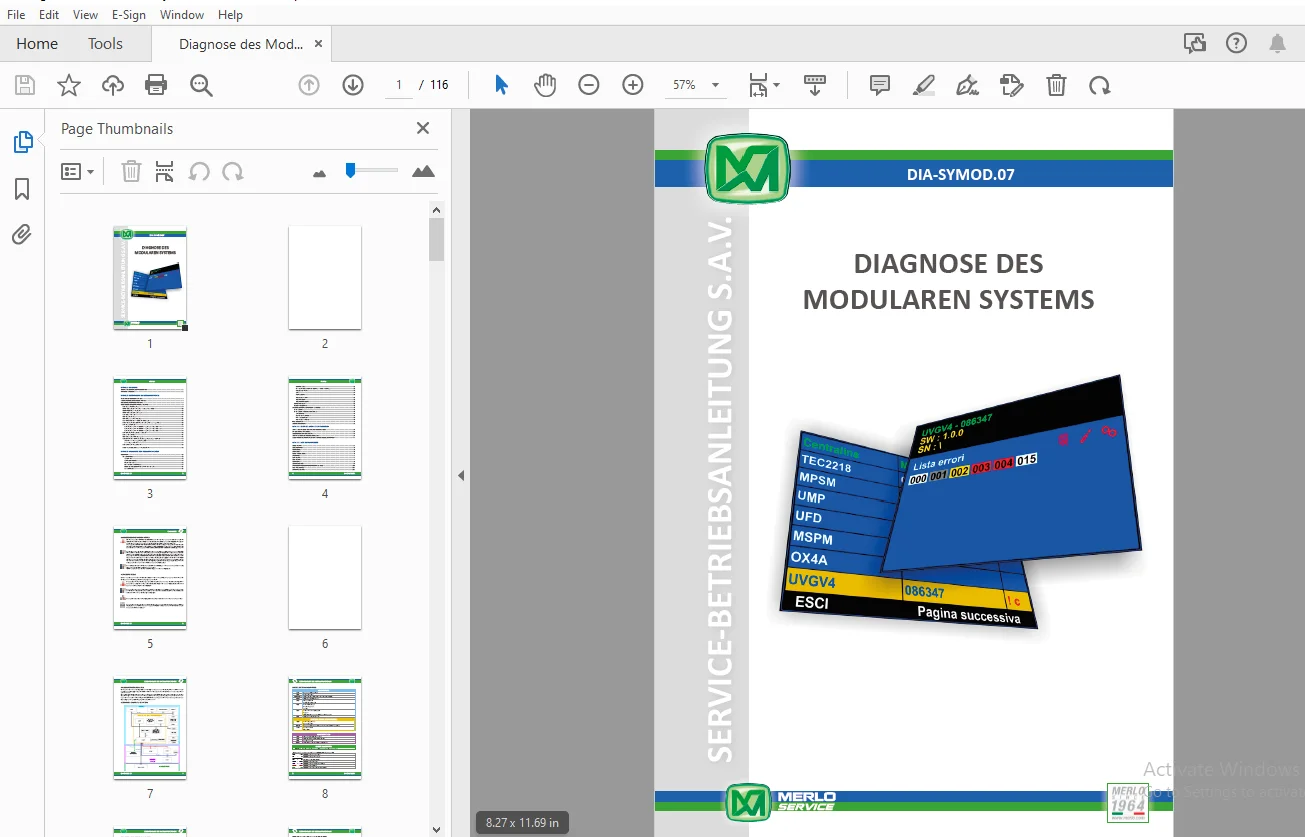Open share and chat icon
1305x837 pixels.
[x=1194, y=43]
